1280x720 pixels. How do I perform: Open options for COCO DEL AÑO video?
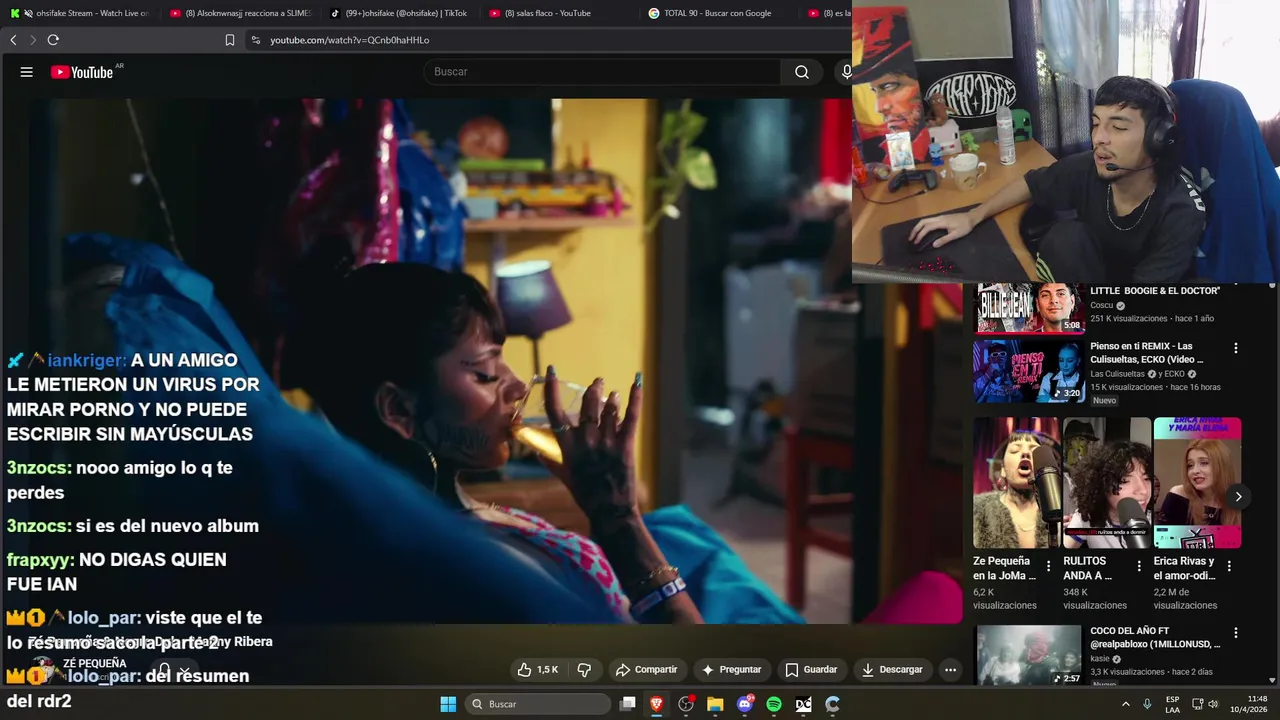pos(1236,633)
